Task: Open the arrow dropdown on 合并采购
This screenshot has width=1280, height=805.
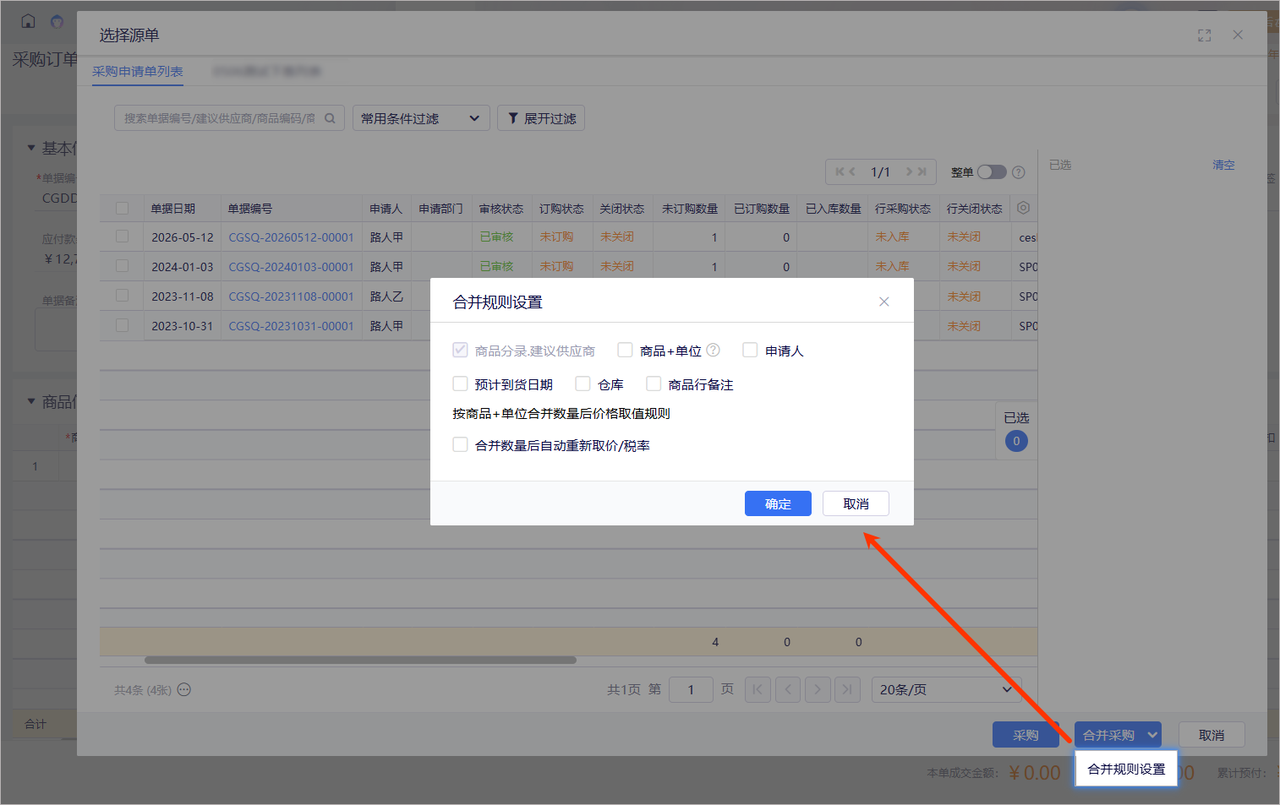Action: [1153, 735]
